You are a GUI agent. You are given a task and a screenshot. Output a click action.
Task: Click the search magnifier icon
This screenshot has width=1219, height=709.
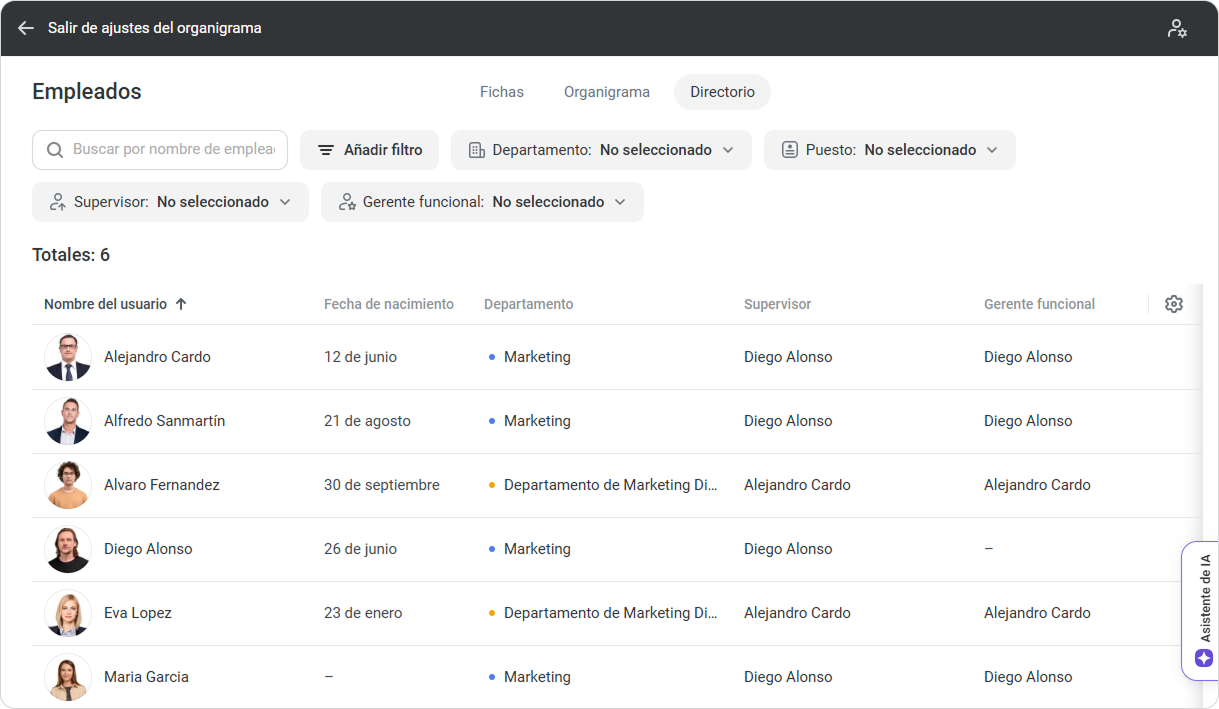click(55, 150)
